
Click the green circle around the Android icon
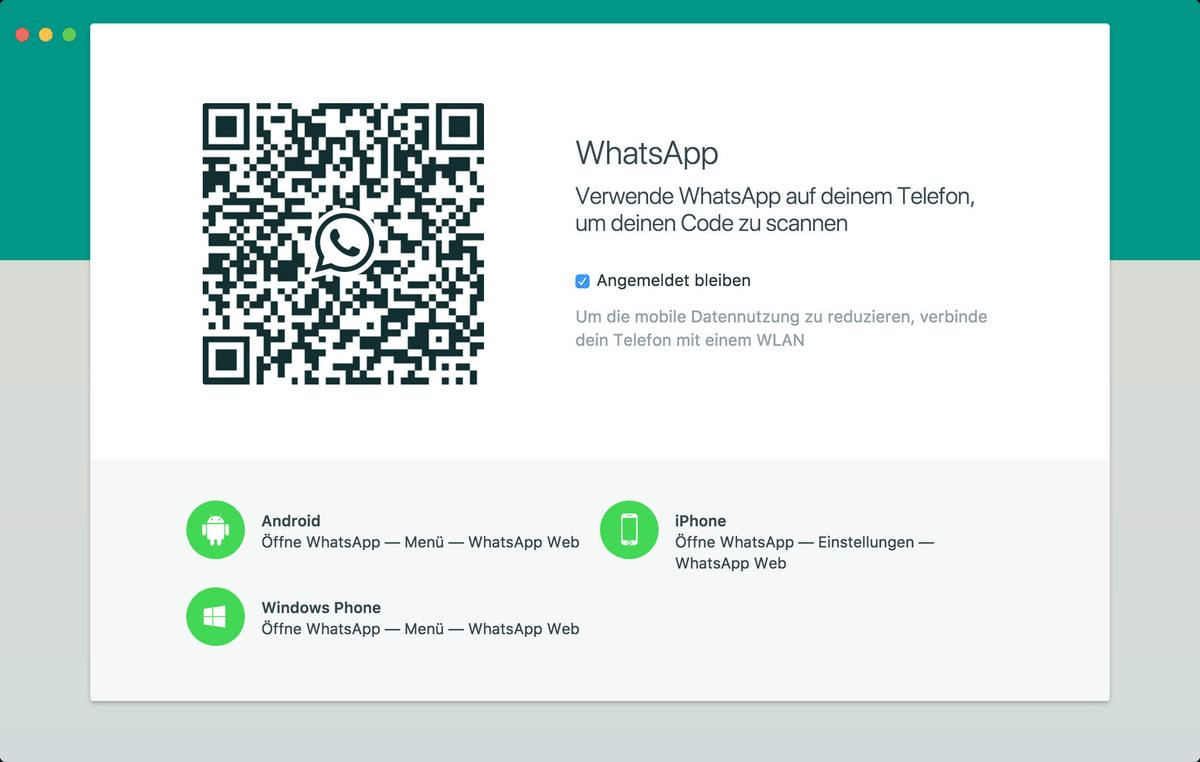tap(215, 529)
